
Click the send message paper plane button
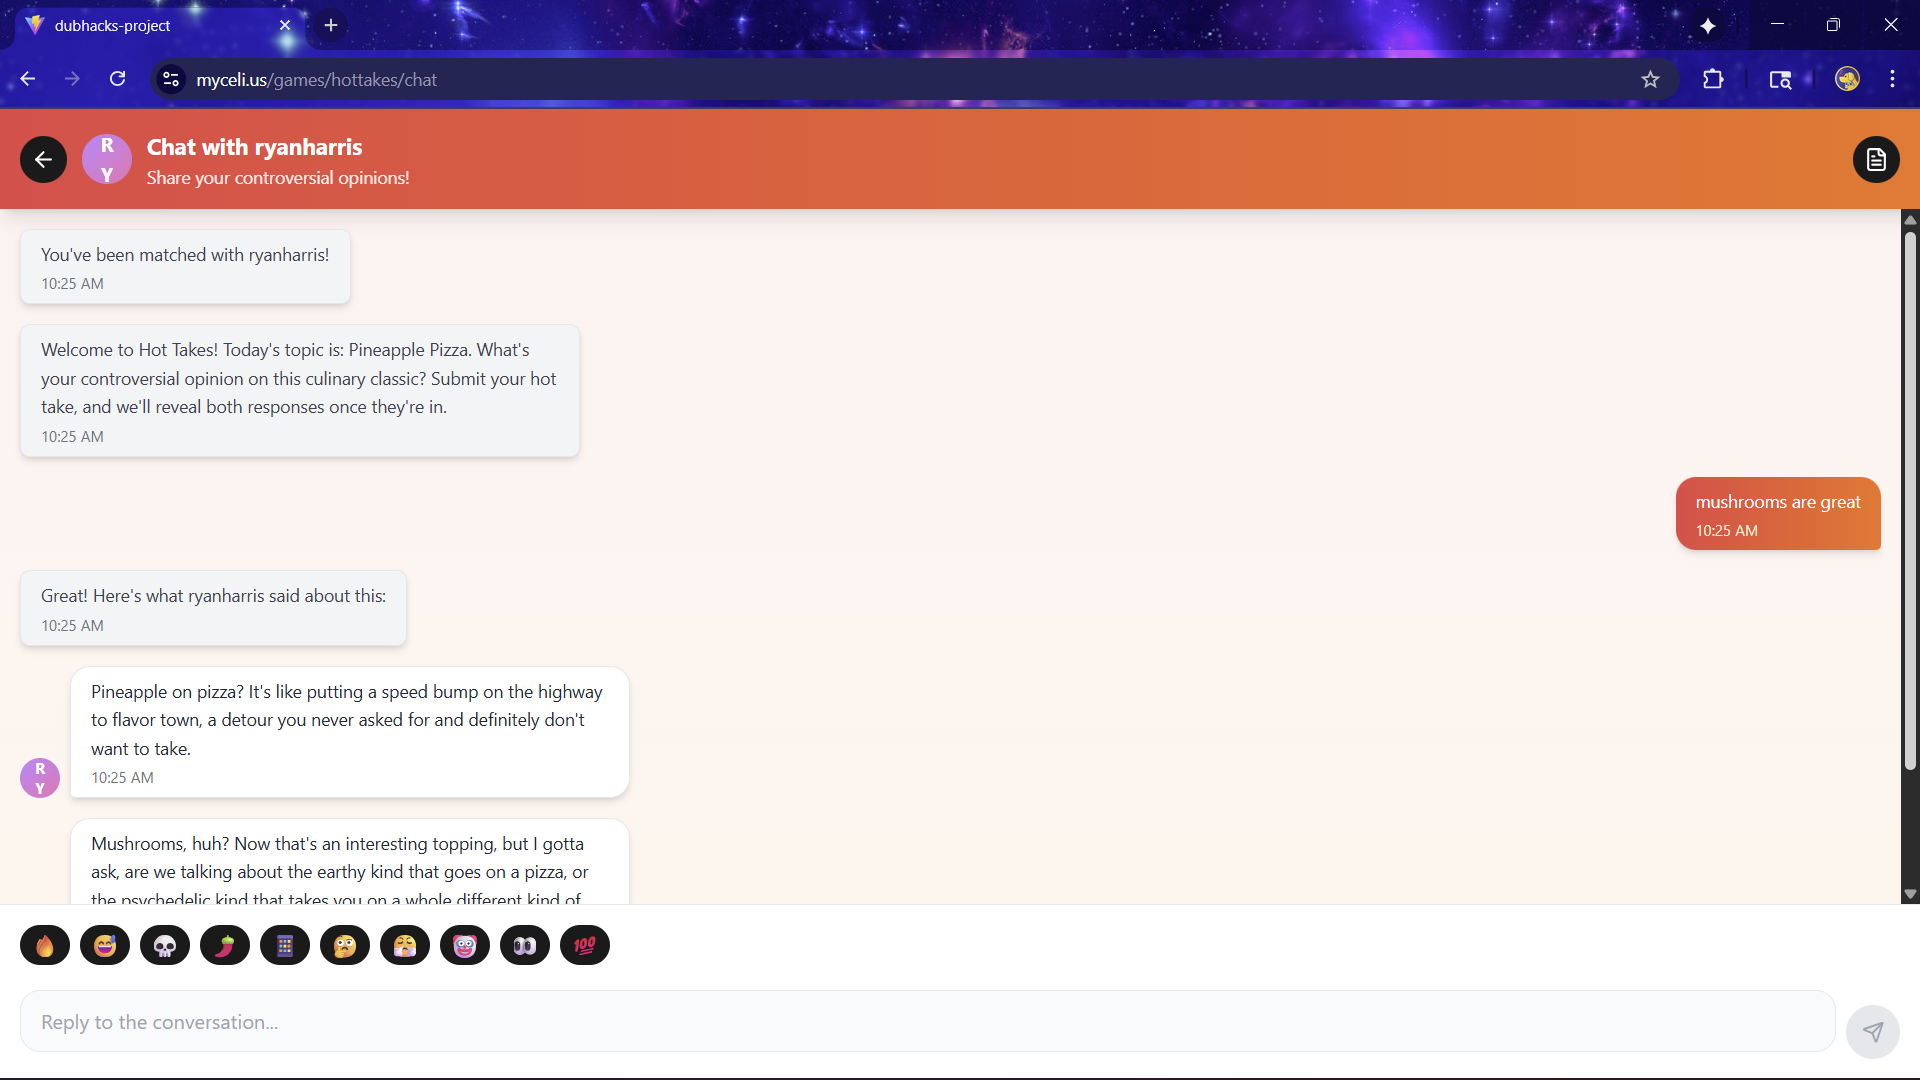click(1872, 1031)
